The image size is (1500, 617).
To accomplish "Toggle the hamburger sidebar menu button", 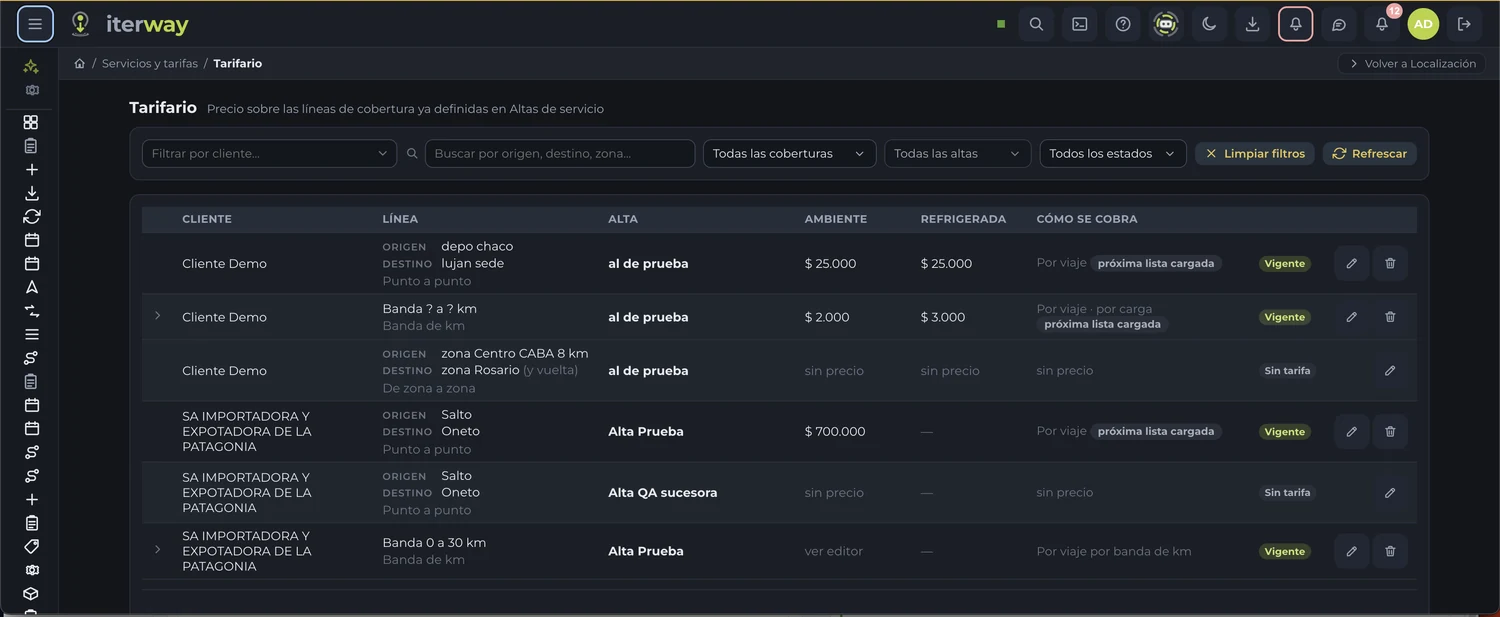I will pyautogui.click(x=35, y=24).
